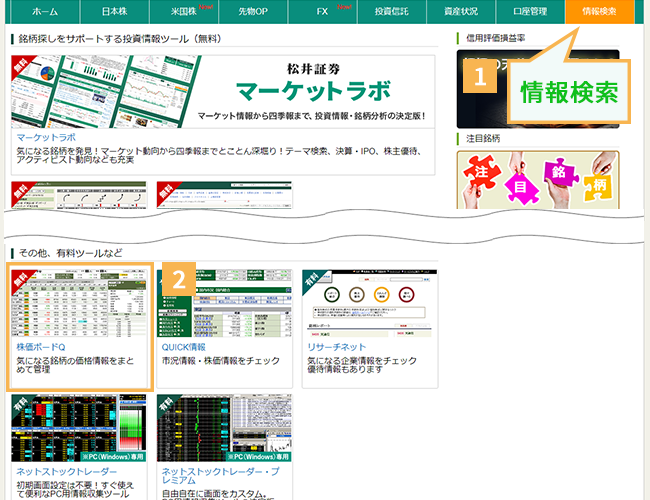Open the ネットストックトレーダー link
Image resolution: width=650 pixels, height=500 pixels.
point(66,472)
